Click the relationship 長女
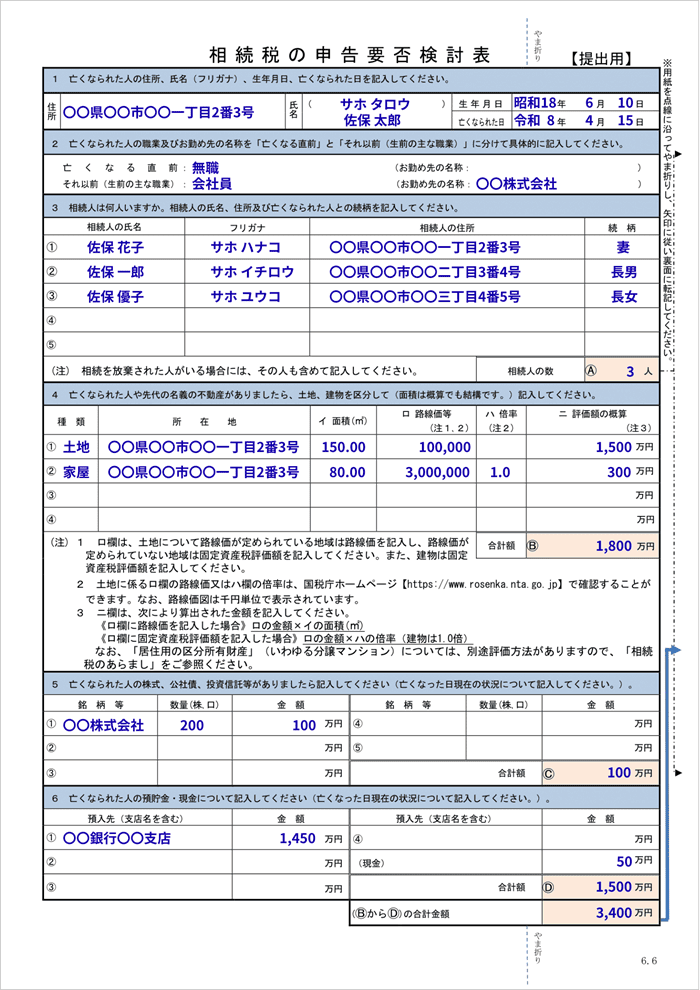 pyautogui.click(x=624, y=296)
